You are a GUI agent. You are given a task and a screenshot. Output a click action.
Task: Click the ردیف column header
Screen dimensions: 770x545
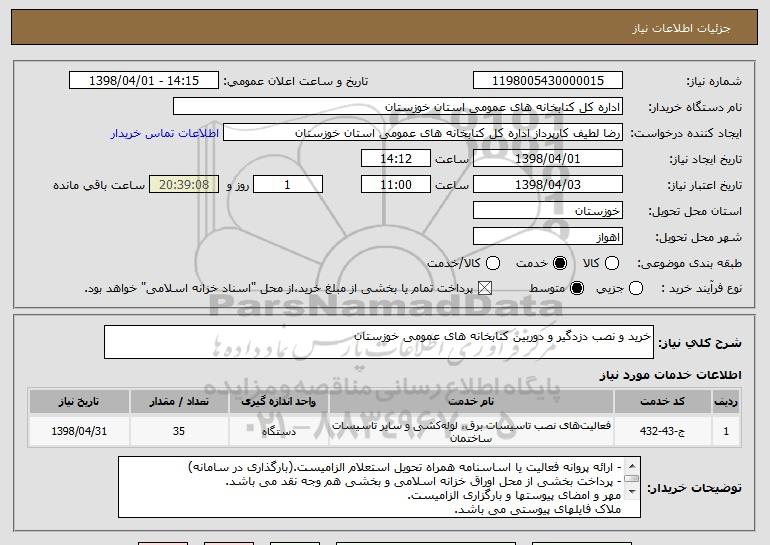(726, 402)
